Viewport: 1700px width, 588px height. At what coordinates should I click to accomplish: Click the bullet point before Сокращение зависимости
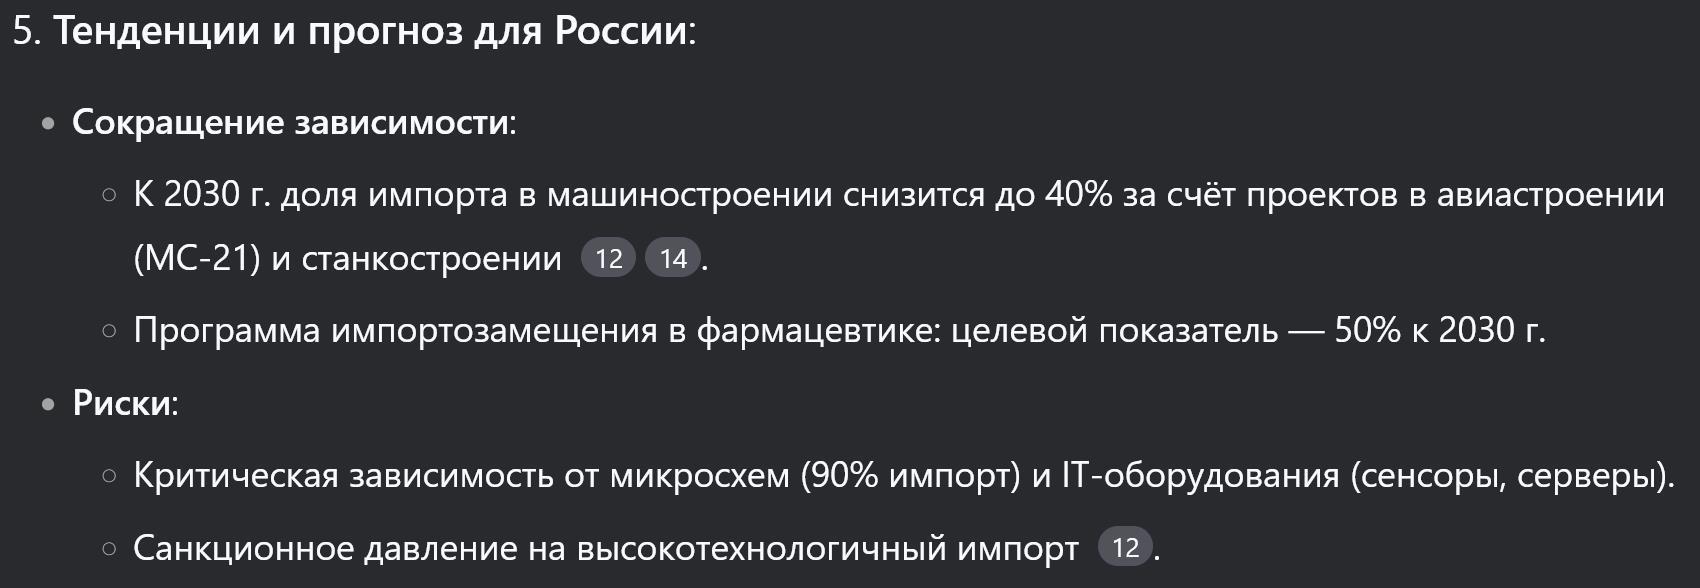click(48, 124)
